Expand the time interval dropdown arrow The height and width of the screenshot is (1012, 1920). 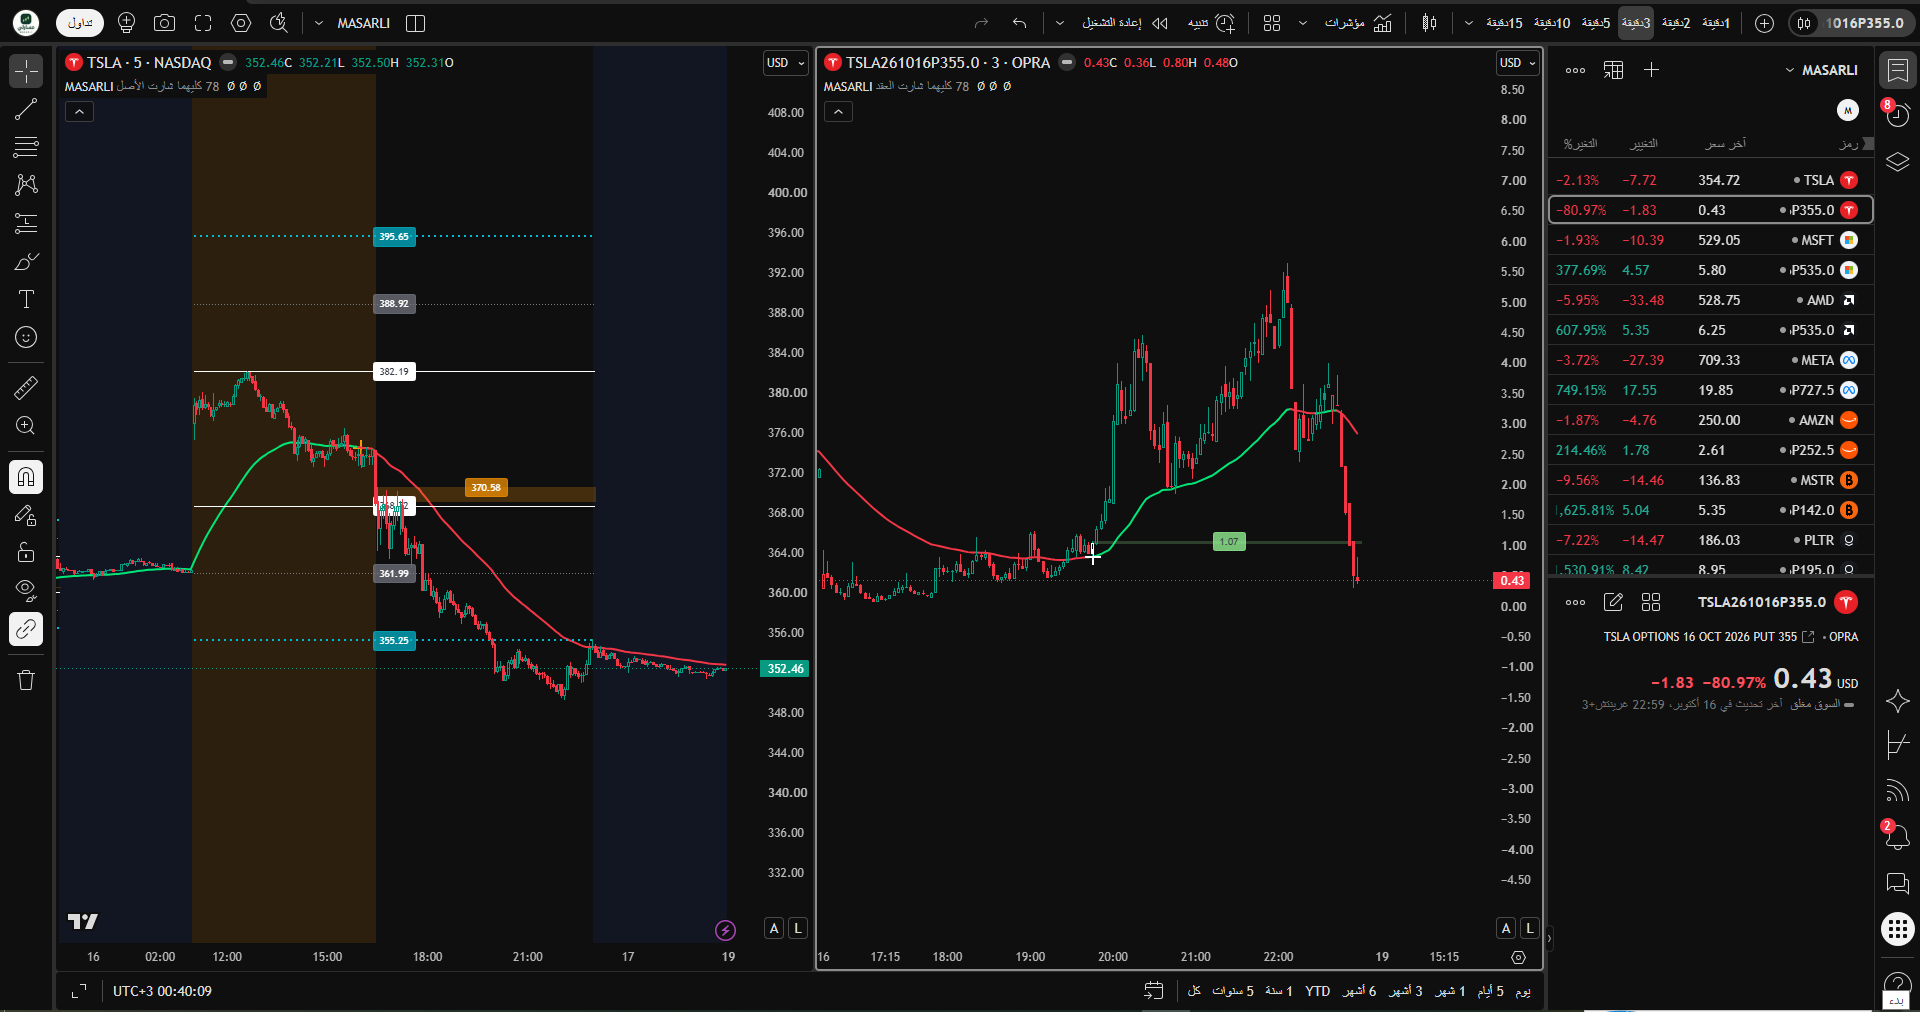click(1468, 23)
